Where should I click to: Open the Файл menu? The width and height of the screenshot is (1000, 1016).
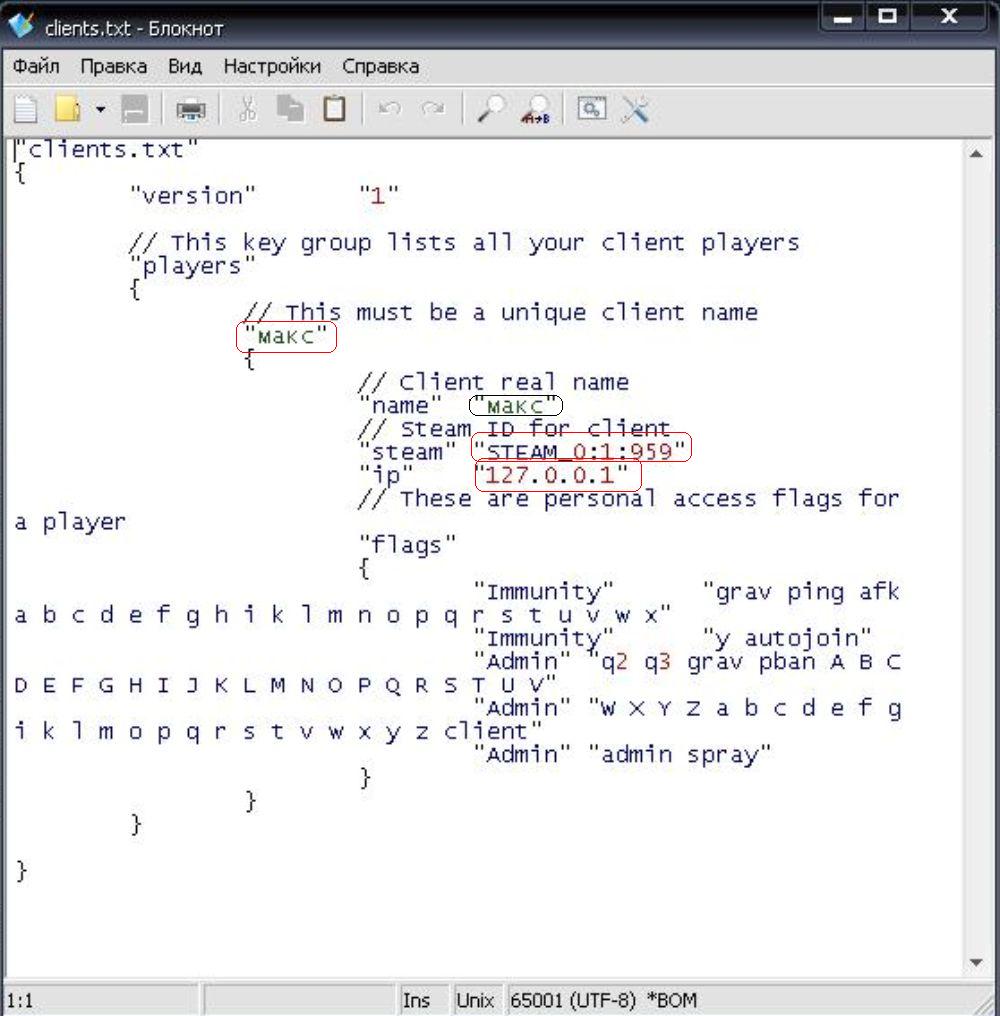coord(36,67)
